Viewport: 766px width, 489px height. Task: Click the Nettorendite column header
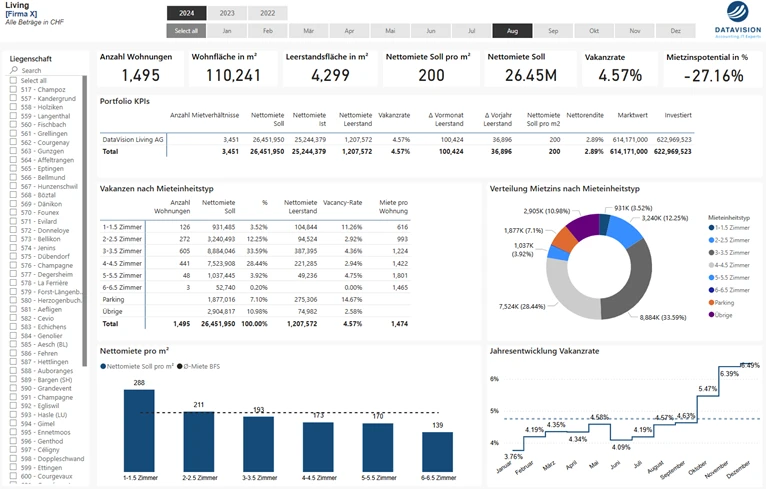click(585, 115)
